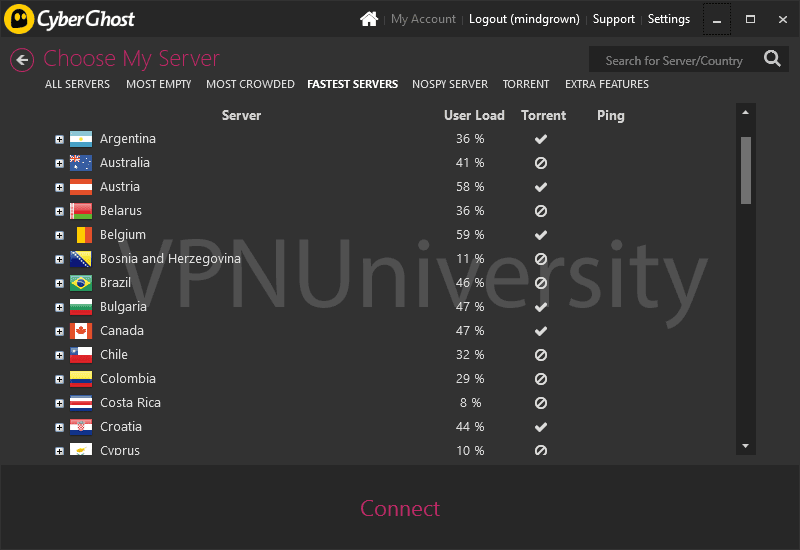Image resolution: width=800 pixels, height=550 pixels.
Task: Switch to the TORRENT tab
Action: (526, 84)
